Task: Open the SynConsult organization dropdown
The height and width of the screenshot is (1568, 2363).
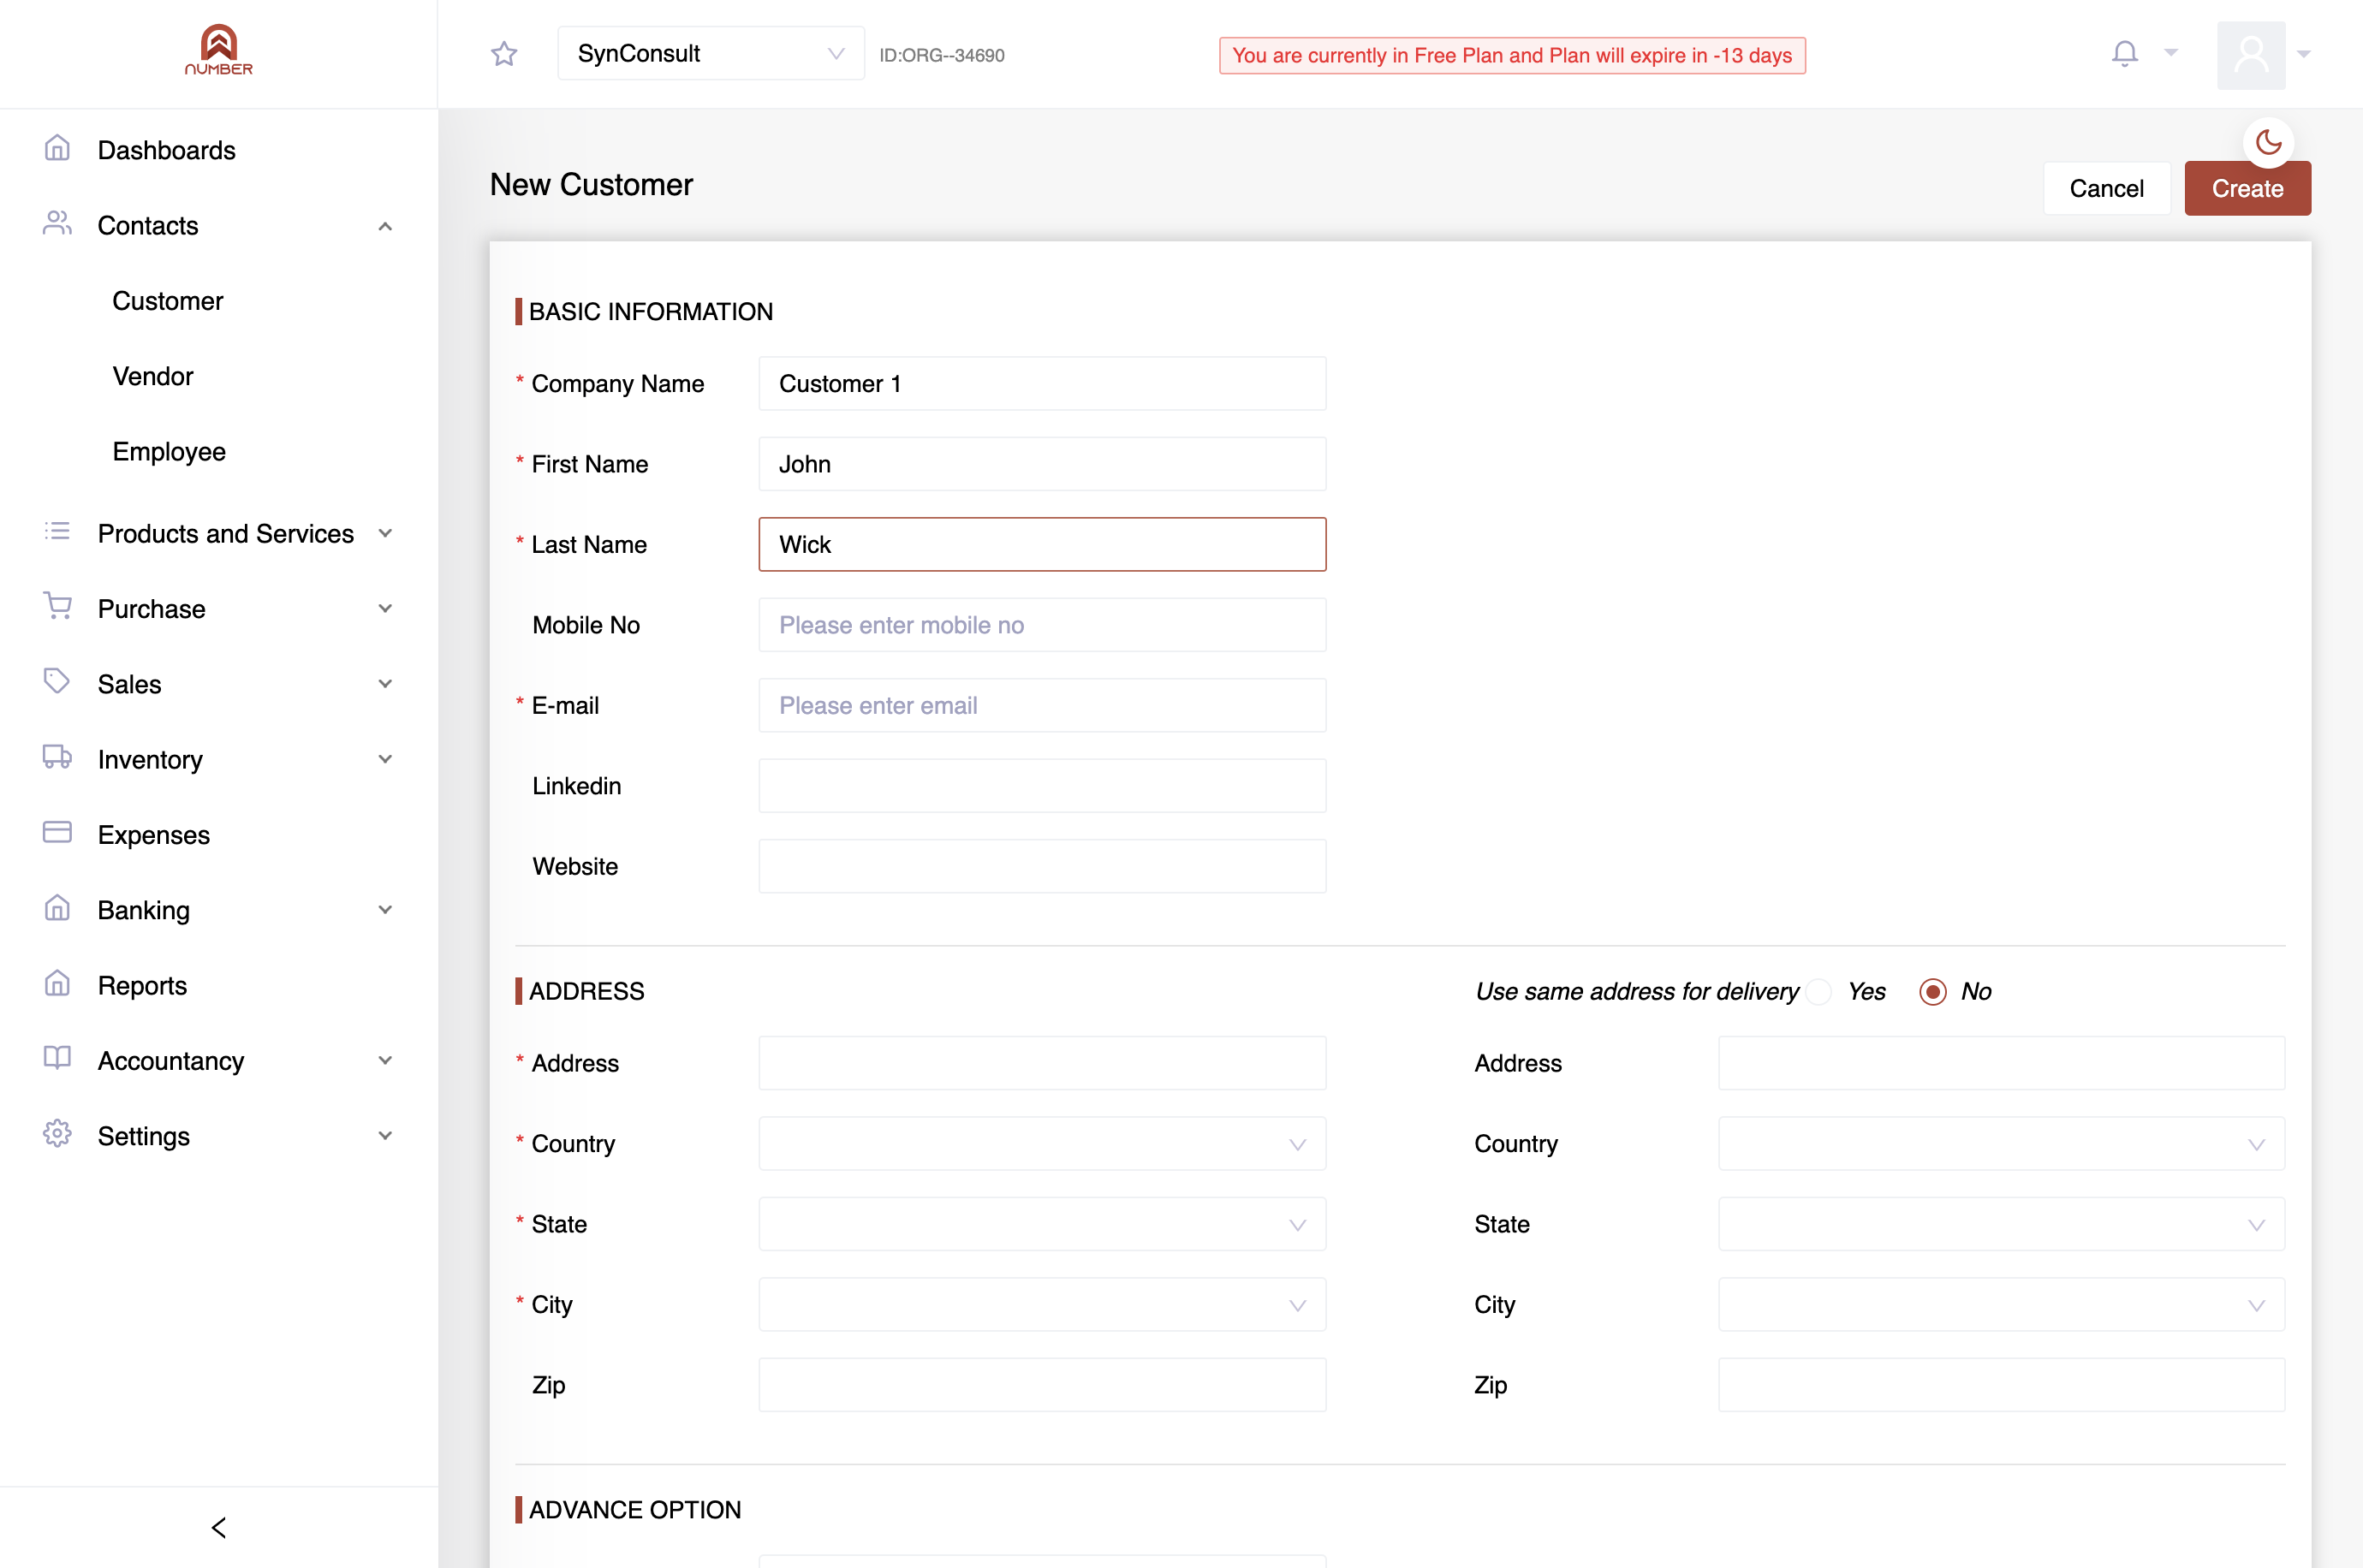Action: click(711, 53)
